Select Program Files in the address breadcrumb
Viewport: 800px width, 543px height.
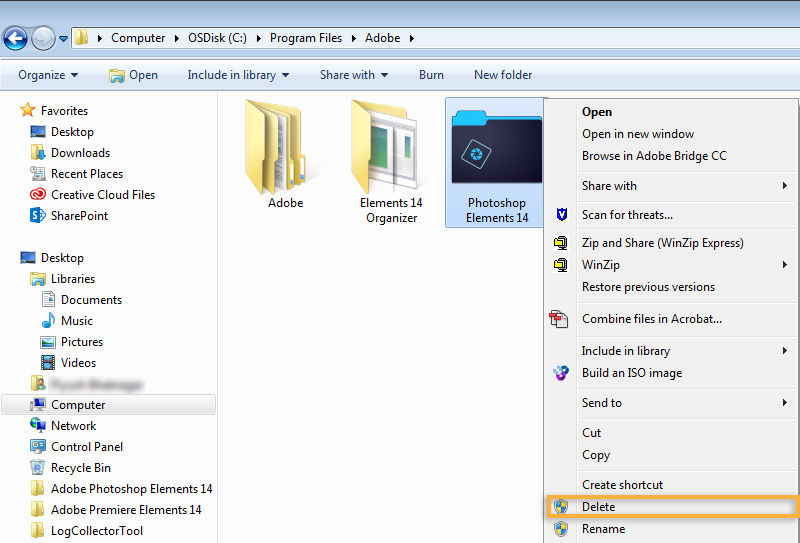[306, 38]
